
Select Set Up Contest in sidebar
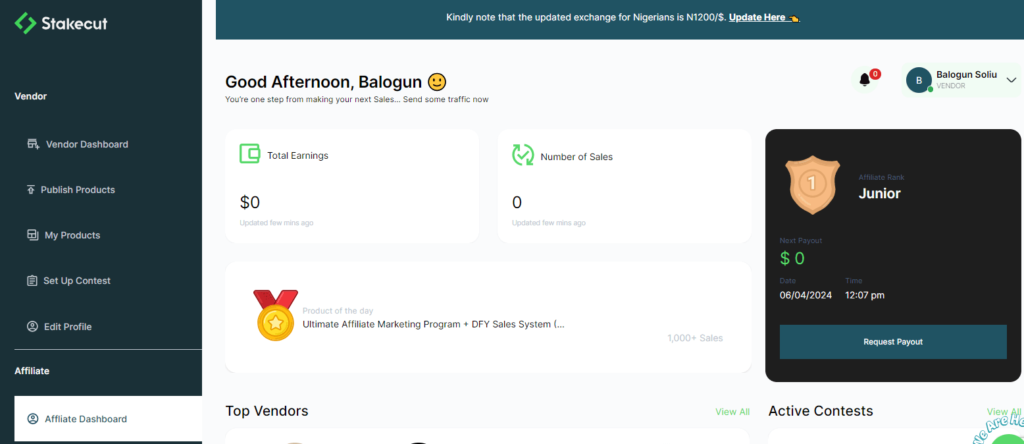click(76, 281)
